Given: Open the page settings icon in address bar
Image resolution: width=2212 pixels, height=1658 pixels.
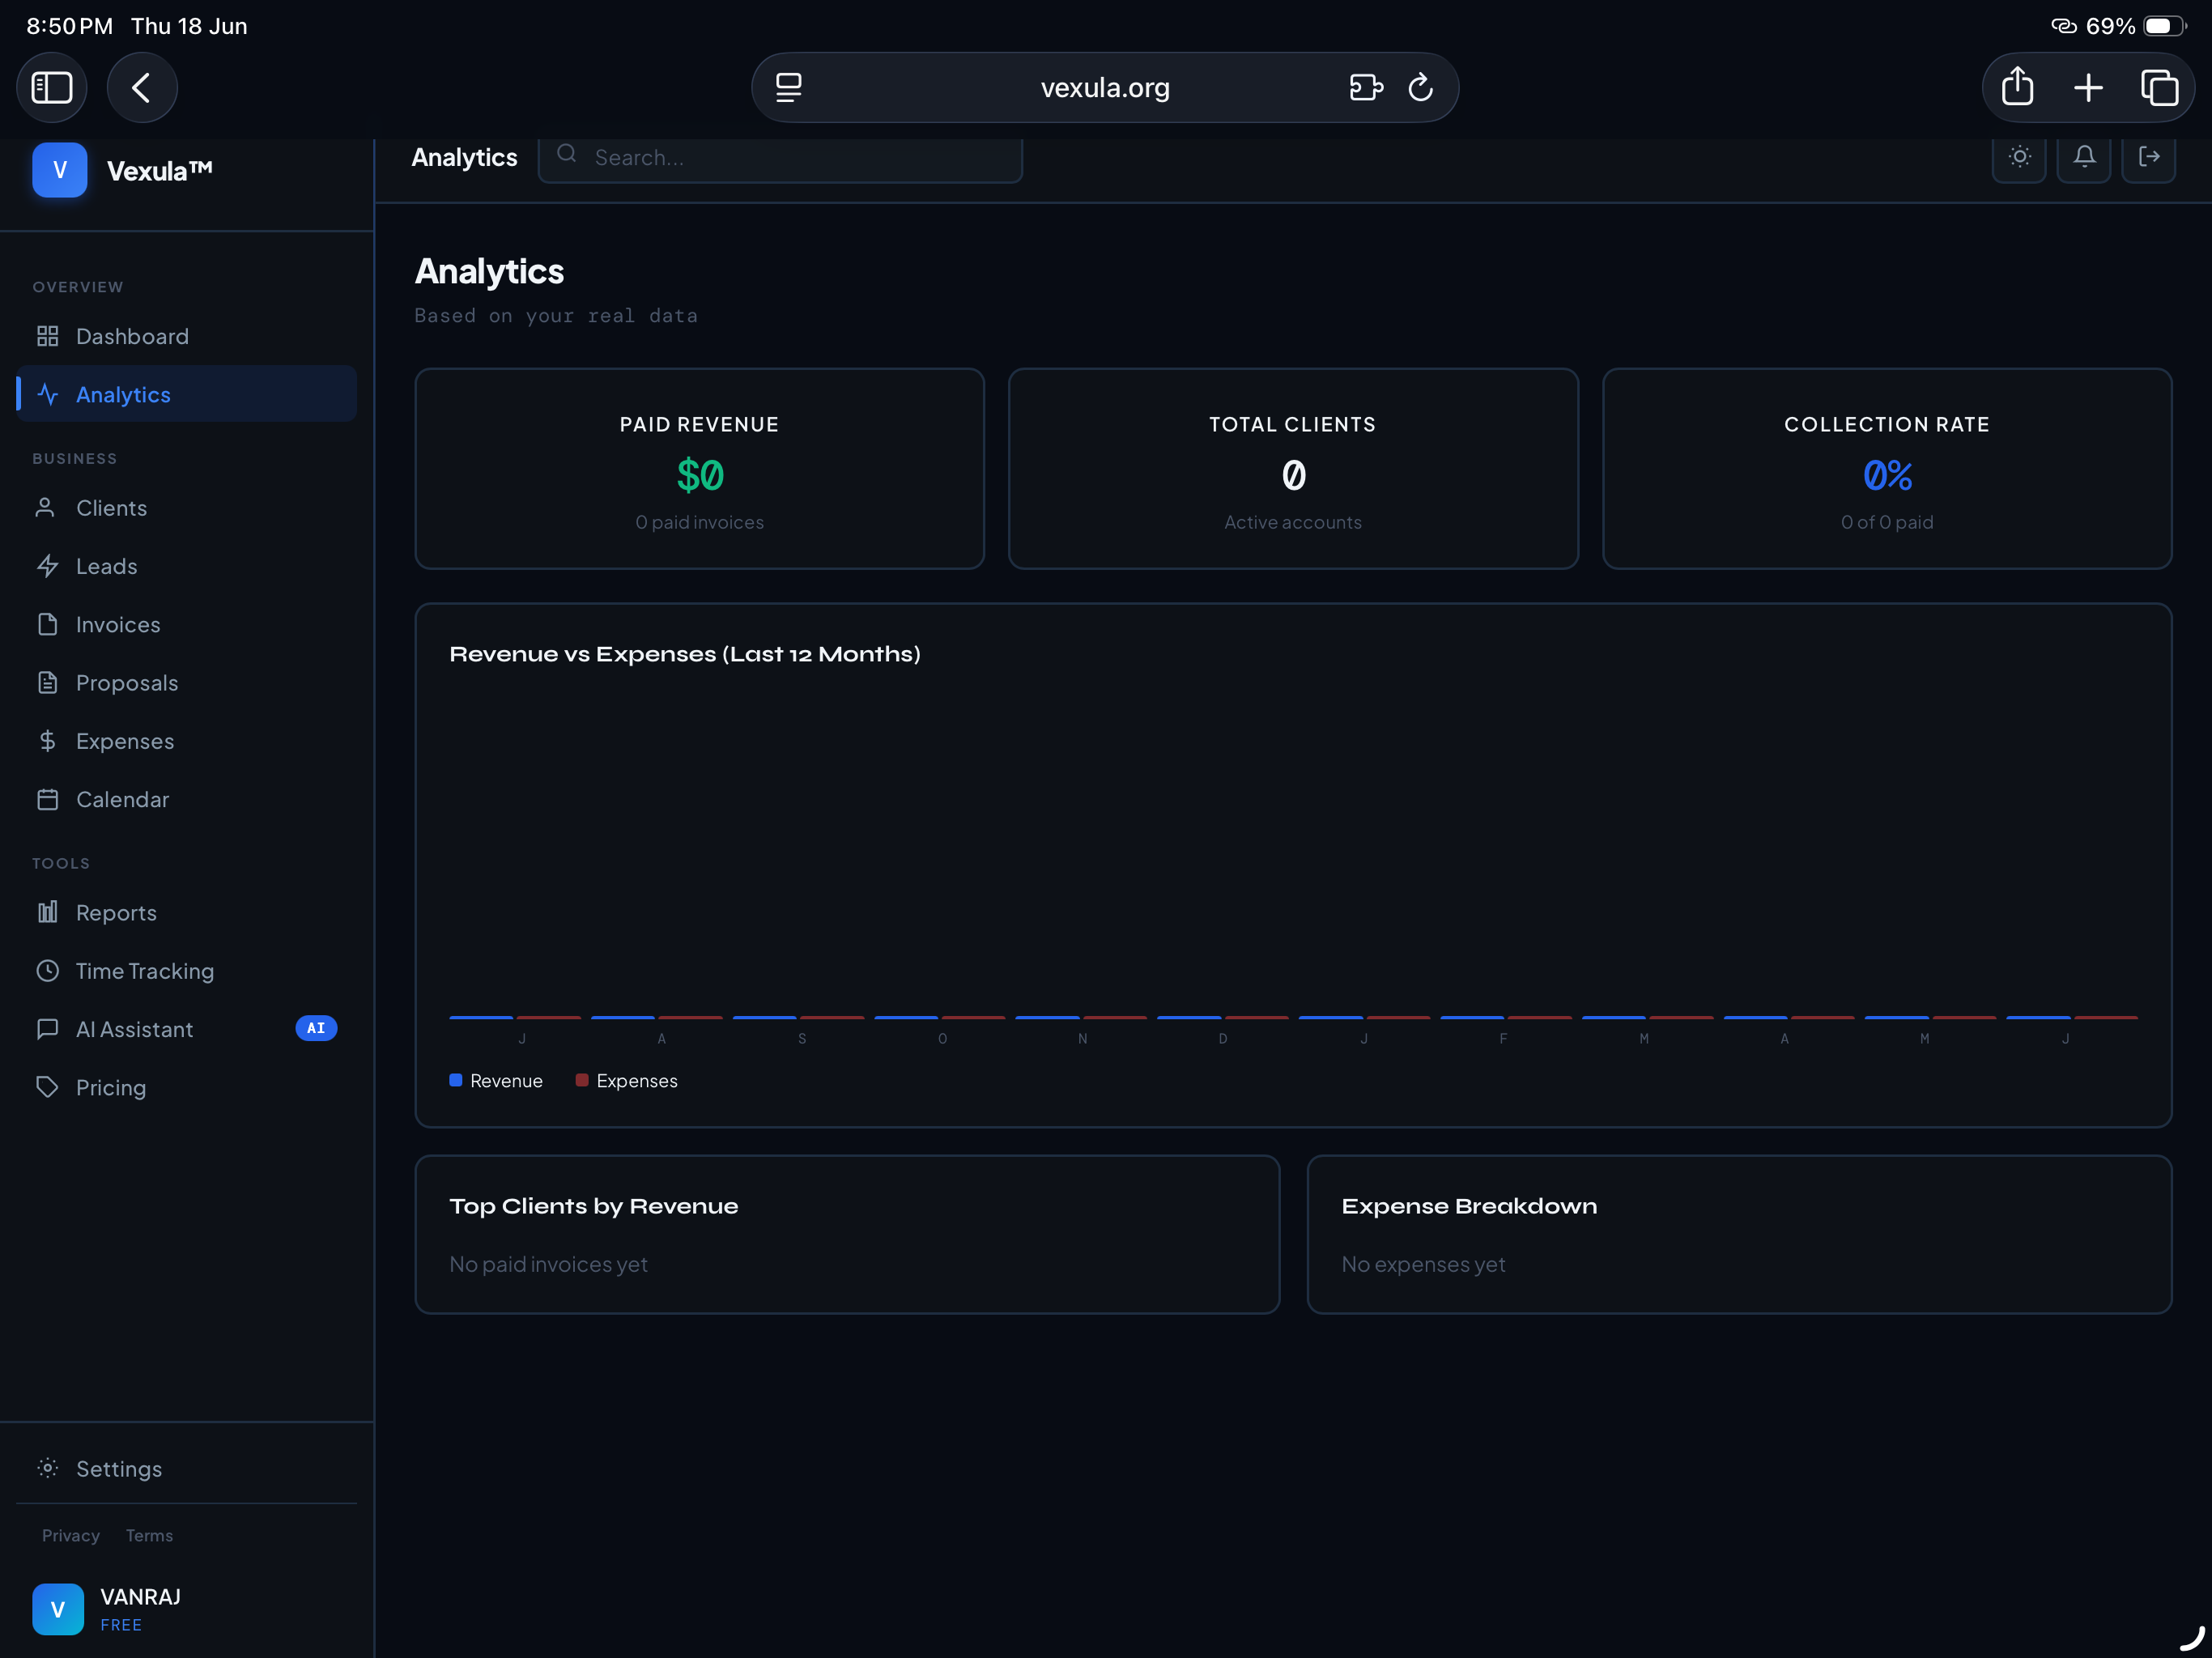Looking at the screenshot, I should [x=789, y=88].
